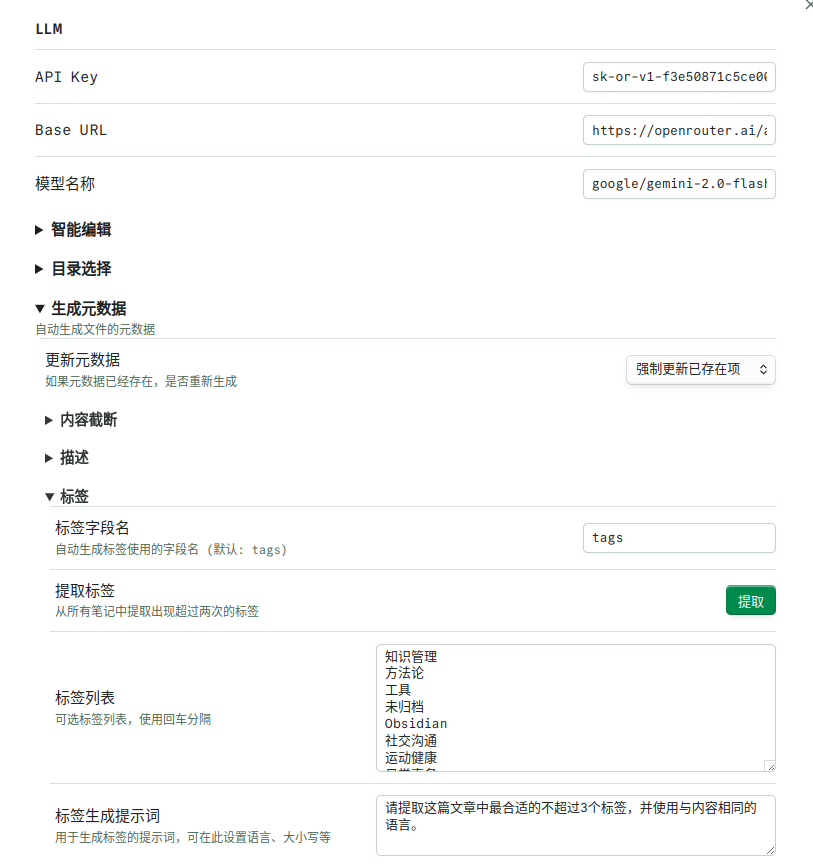
Task: Click the 知识管理 line in tag list
Action: [411, 657]
